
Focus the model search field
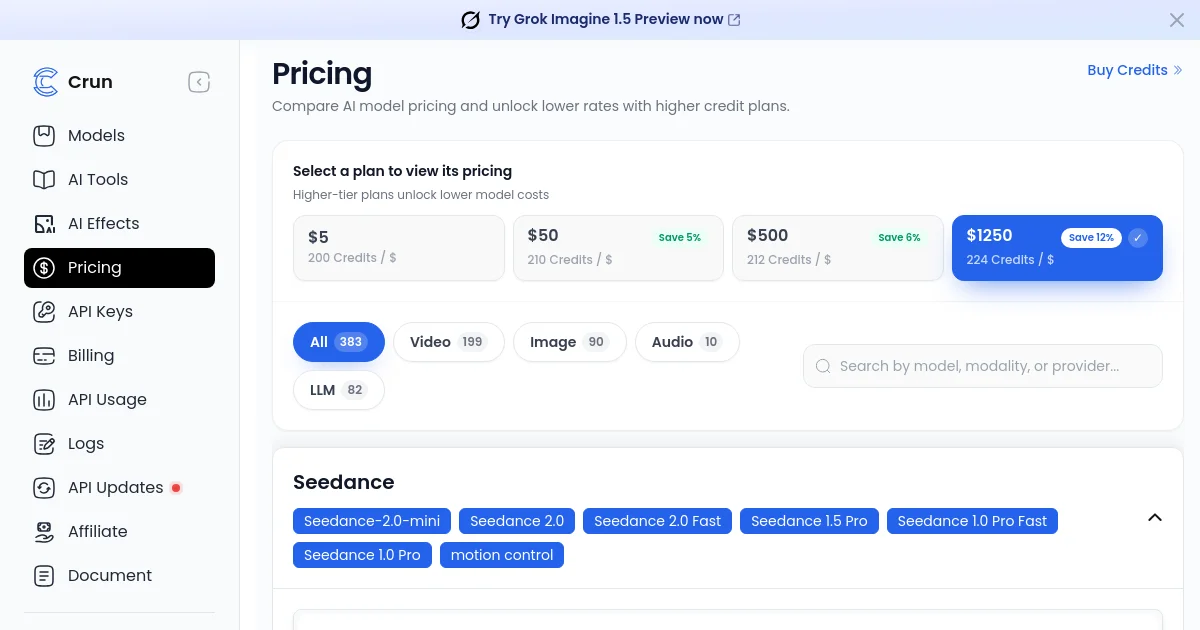click(983, 366)
